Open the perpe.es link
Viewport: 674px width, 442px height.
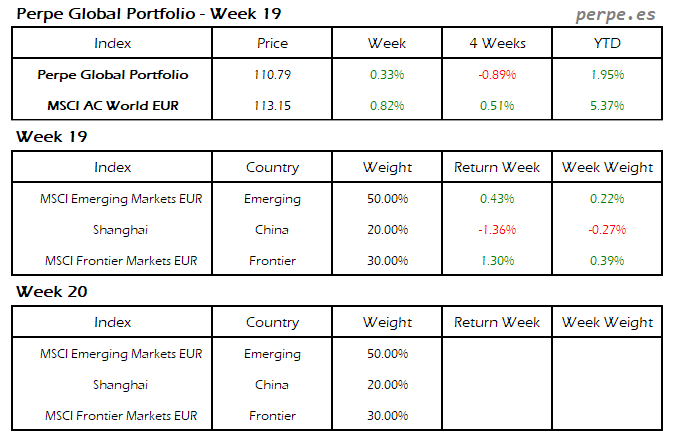tap(618, 15)
